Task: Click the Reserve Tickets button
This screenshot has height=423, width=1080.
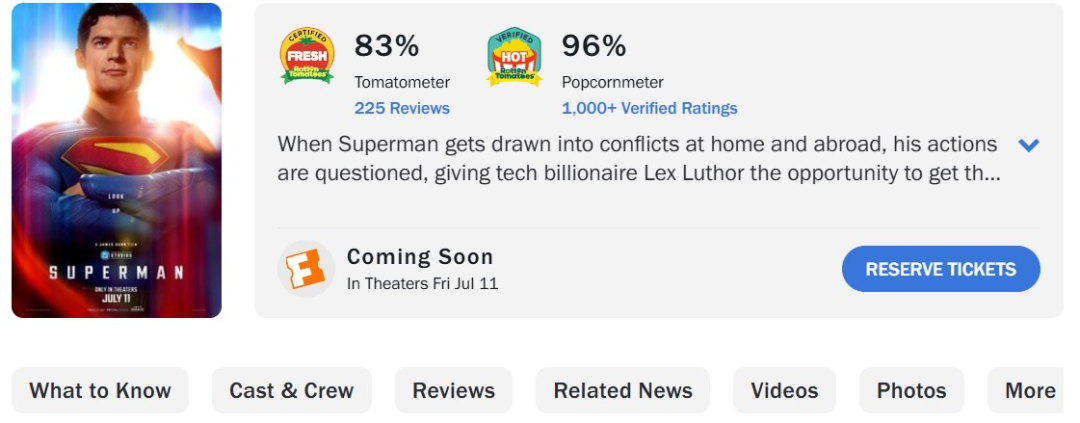Action: (941, 269)
